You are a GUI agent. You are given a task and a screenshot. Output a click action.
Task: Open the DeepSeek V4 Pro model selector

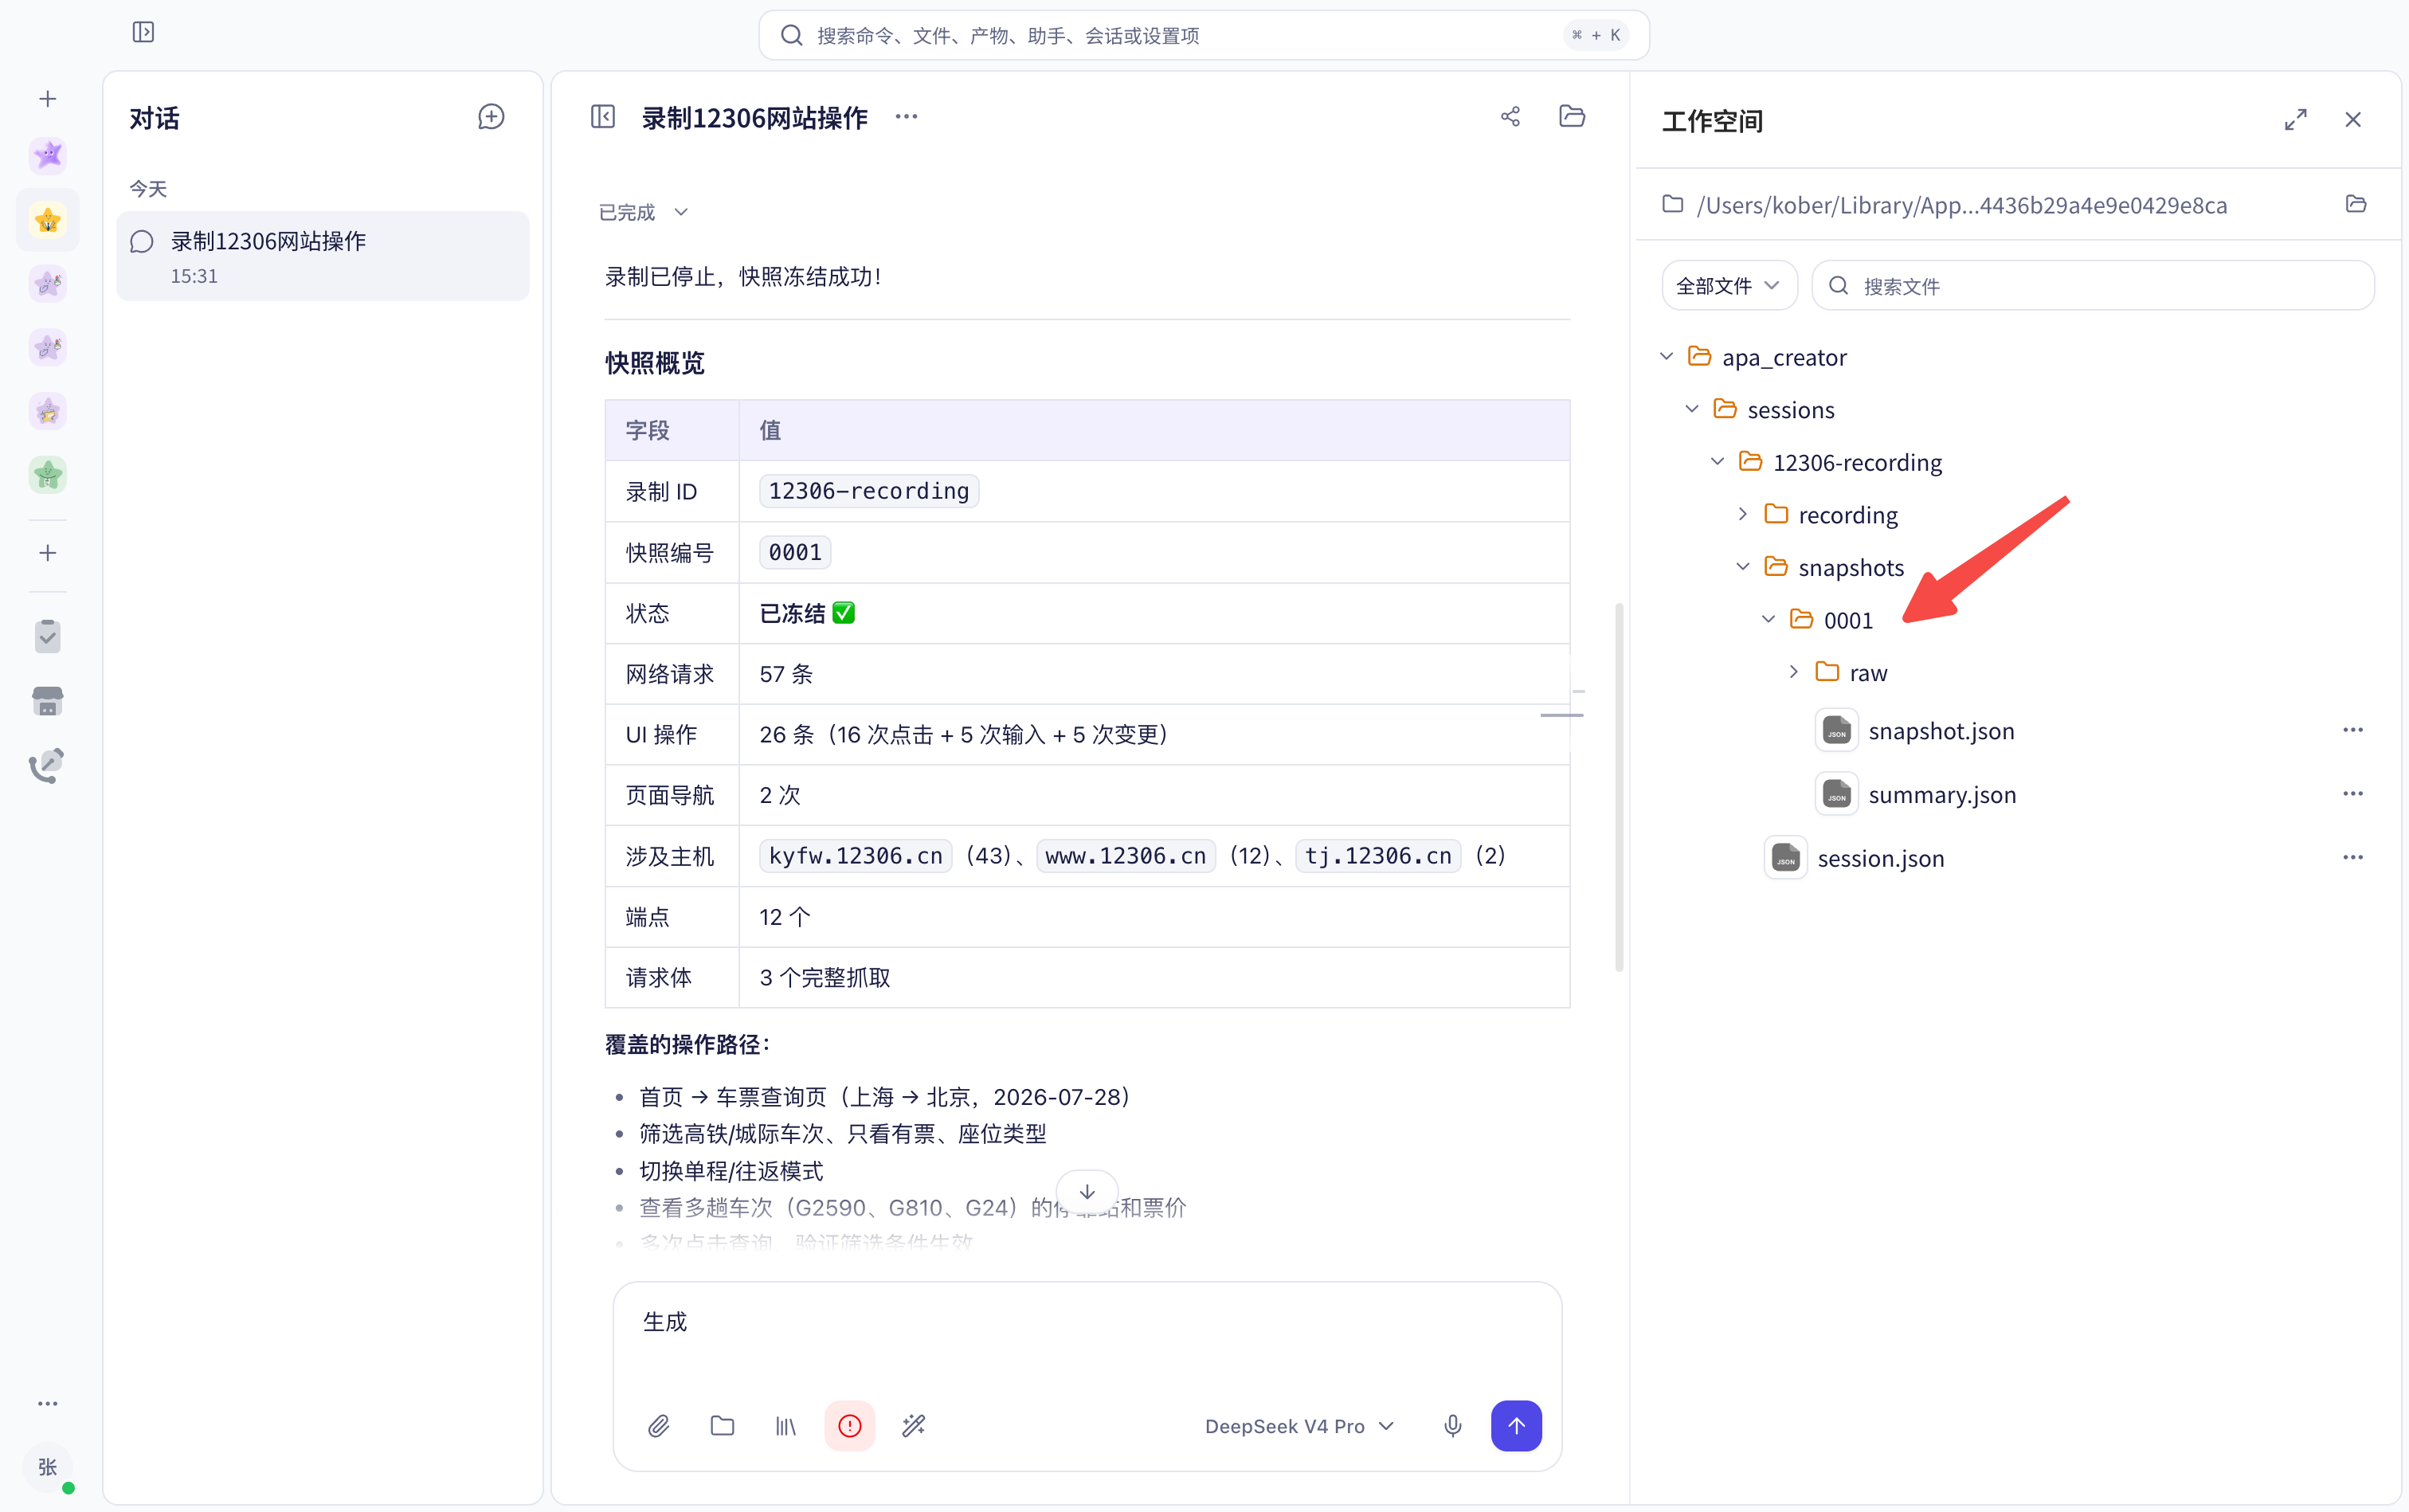point(1299,1426)
